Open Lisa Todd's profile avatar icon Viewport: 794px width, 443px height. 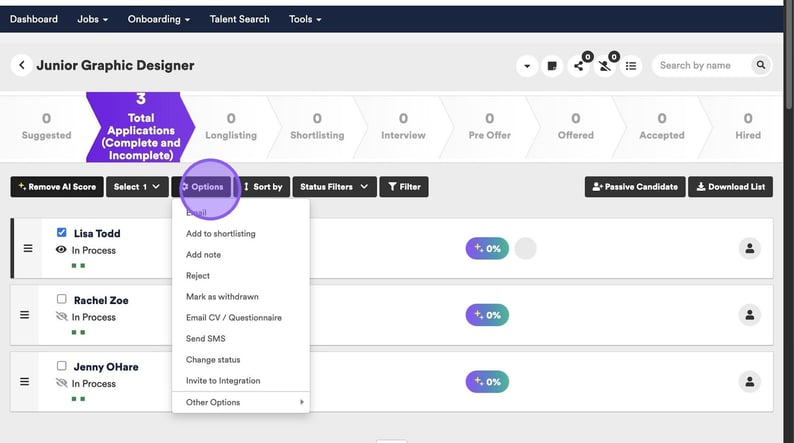749,248
